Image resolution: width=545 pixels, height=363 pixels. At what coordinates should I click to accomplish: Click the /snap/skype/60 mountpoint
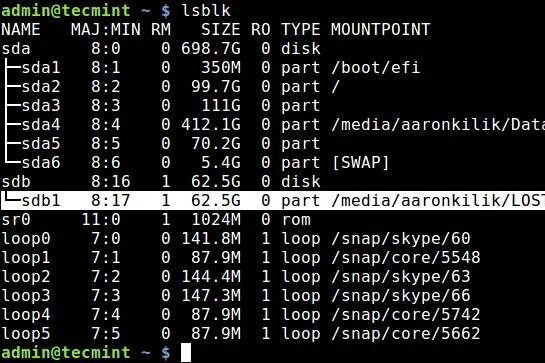pos(401,239)
